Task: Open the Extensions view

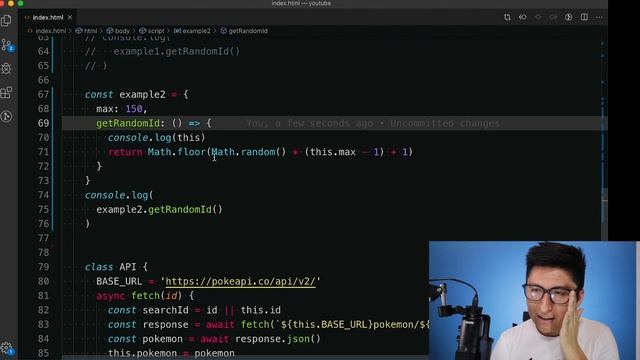Action: pyautogui.click(x=7, y=93)
